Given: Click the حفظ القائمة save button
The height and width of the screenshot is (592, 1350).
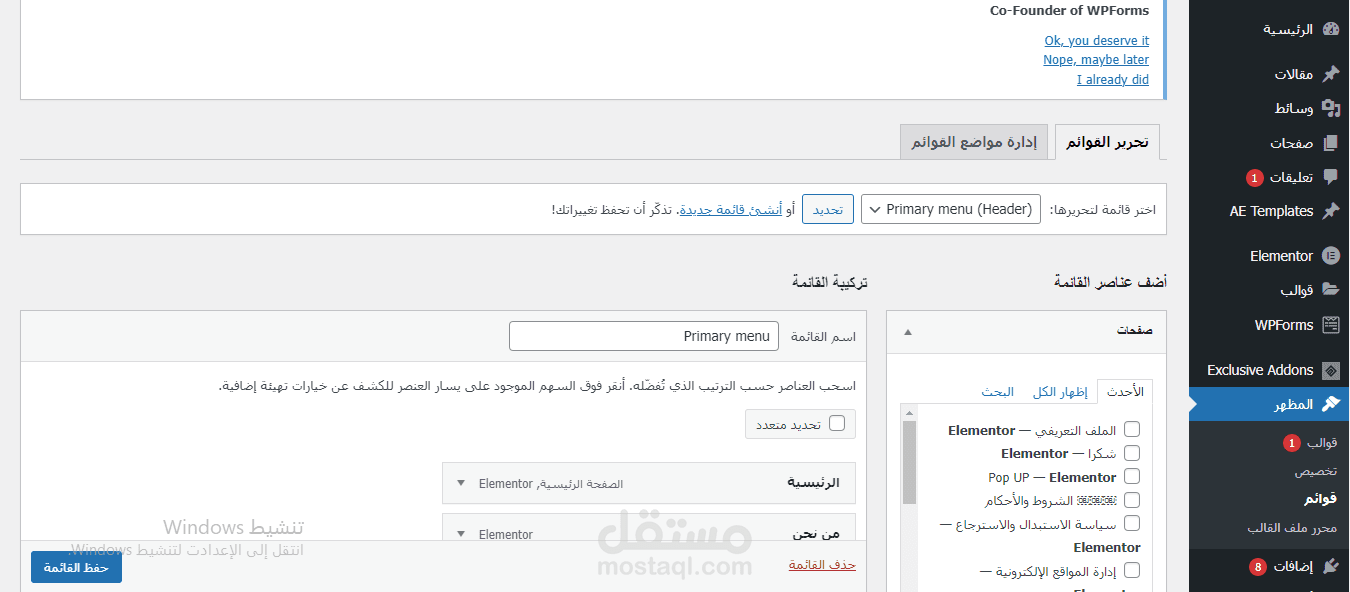Looking at the screenshot, I should [x=75, y=566].
